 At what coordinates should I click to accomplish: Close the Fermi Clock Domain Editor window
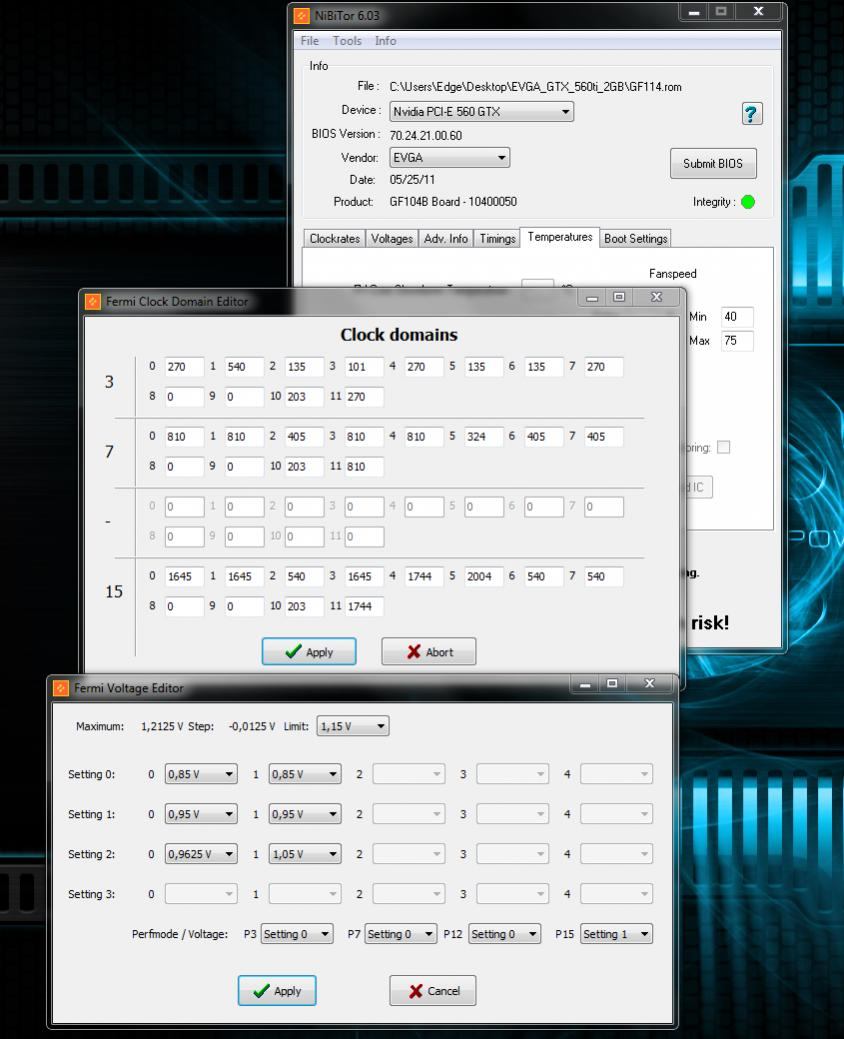tap(656, 298)
